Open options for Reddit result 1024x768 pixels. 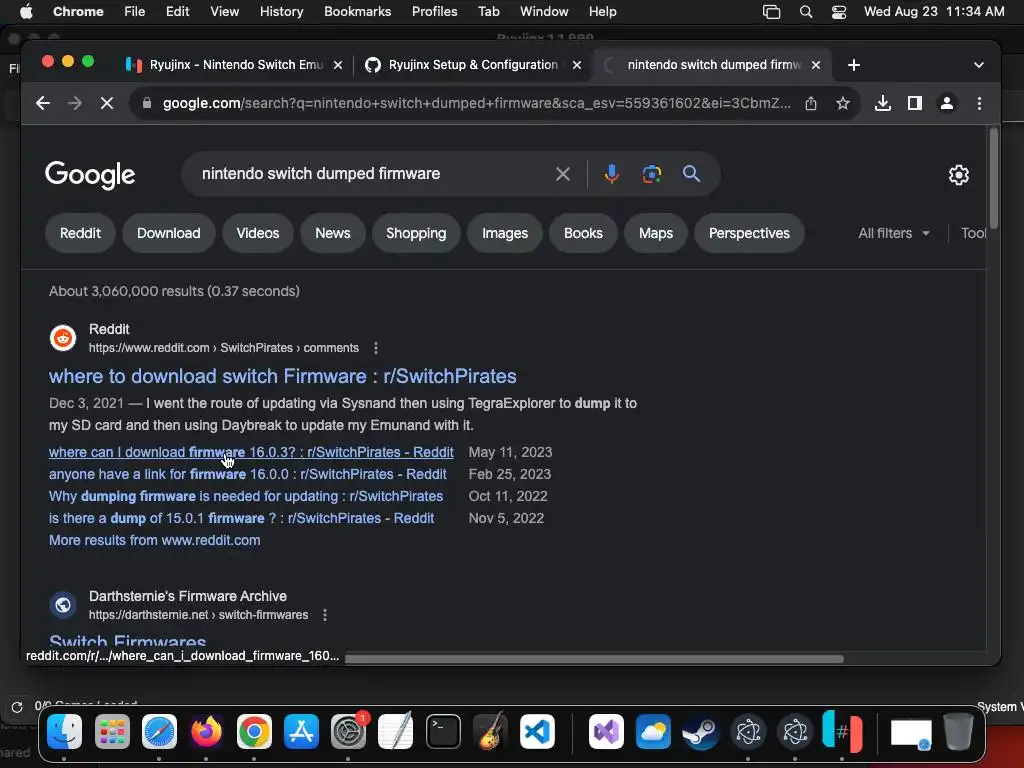[x=376, y=348]
